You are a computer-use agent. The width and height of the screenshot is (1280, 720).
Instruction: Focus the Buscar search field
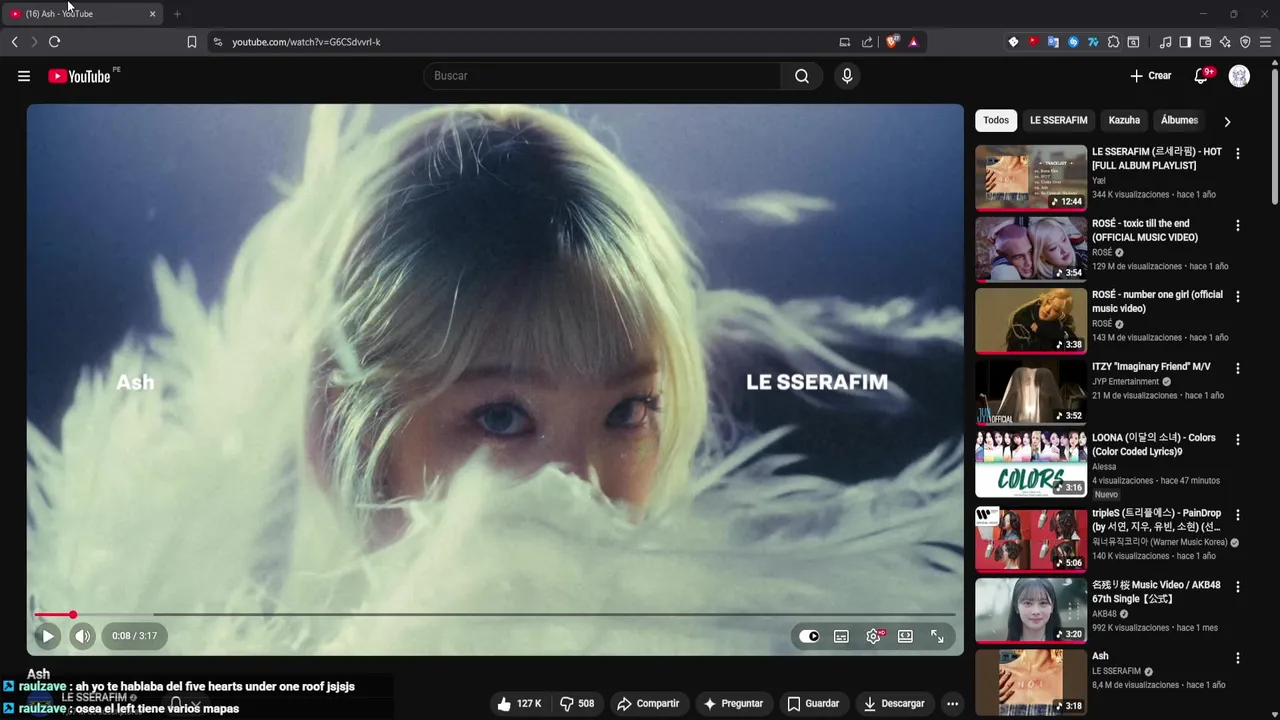pyautogui.click(x=603, y=76)
